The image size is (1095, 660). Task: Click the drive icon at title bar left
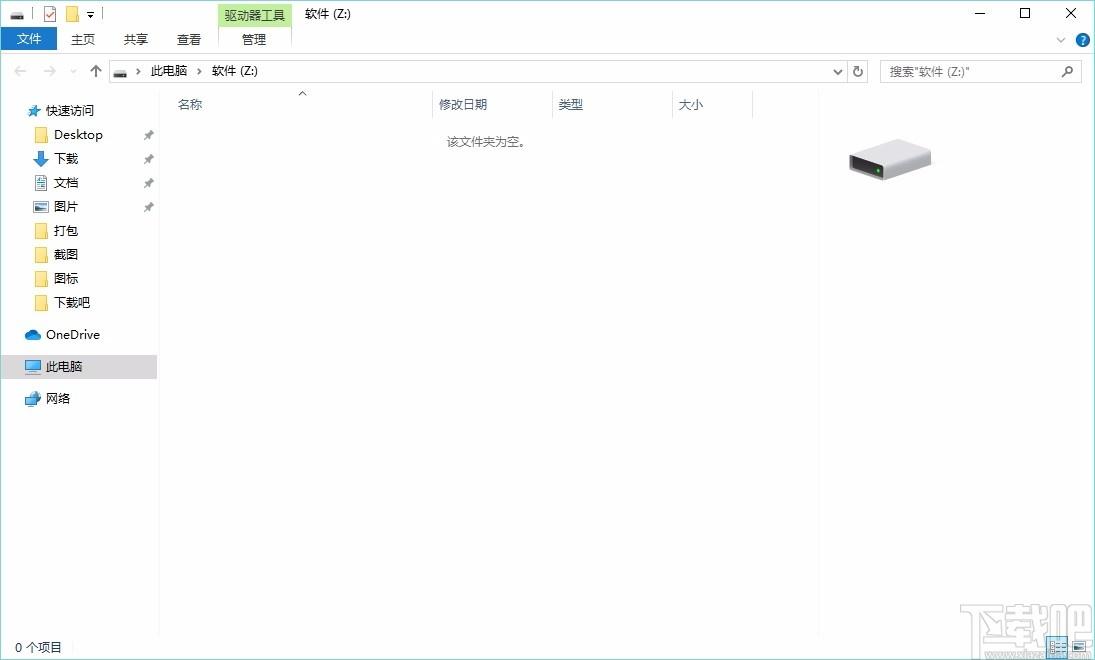[x=17, y=15]
